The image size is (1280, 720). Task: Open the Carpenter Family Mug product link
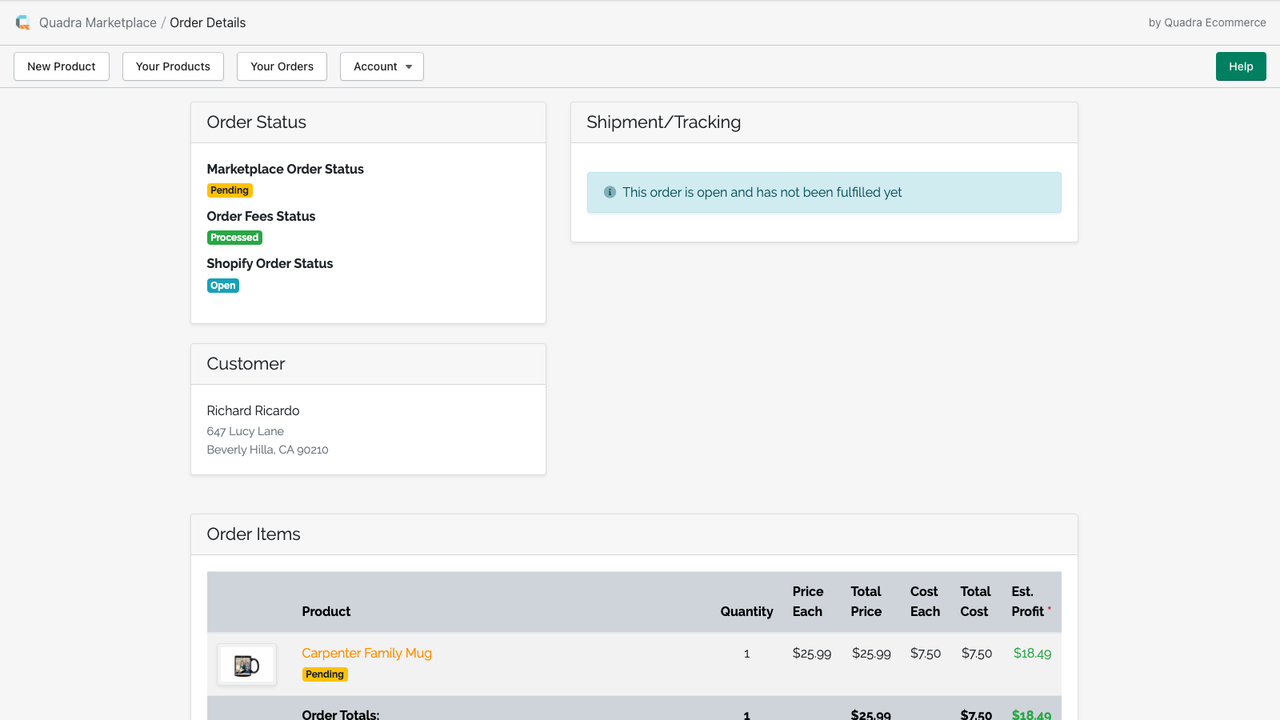point(366,653)
